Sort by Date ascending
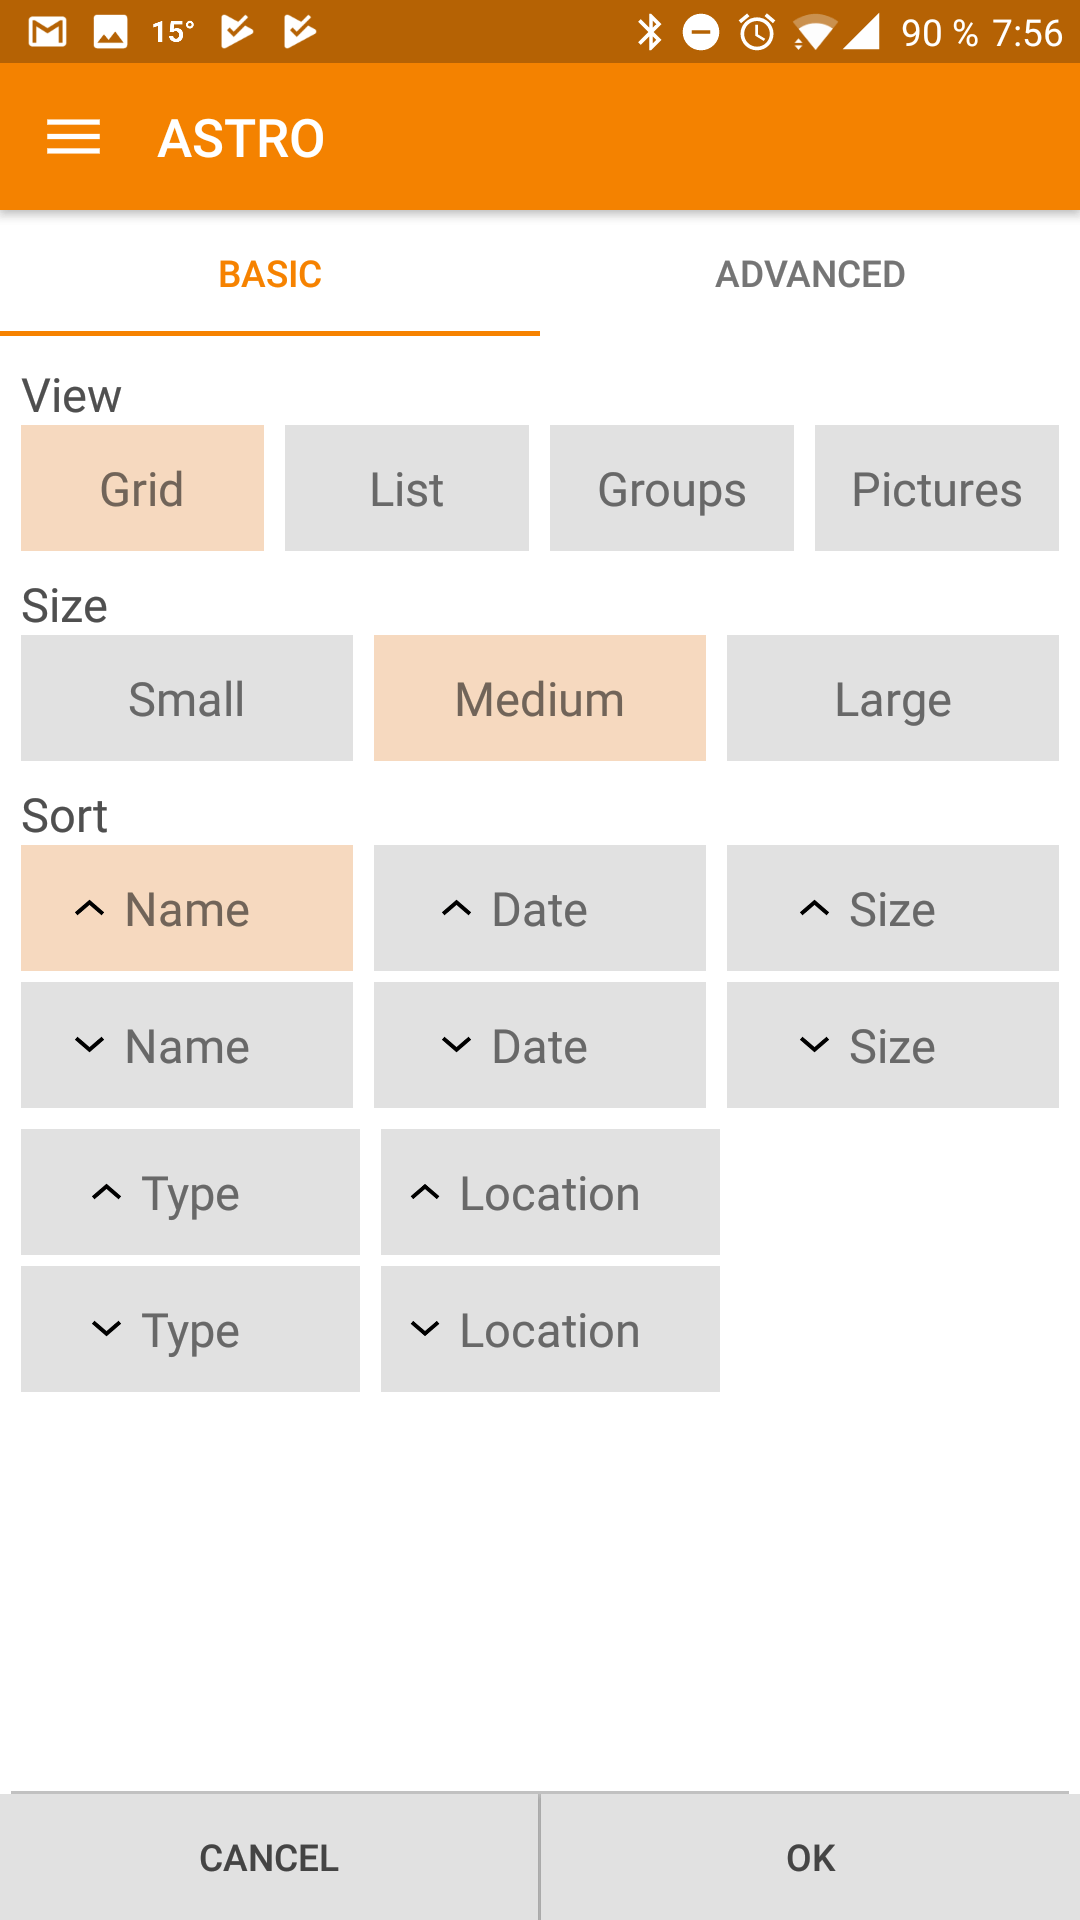The image size is (1080, 1920). (540, 908)
